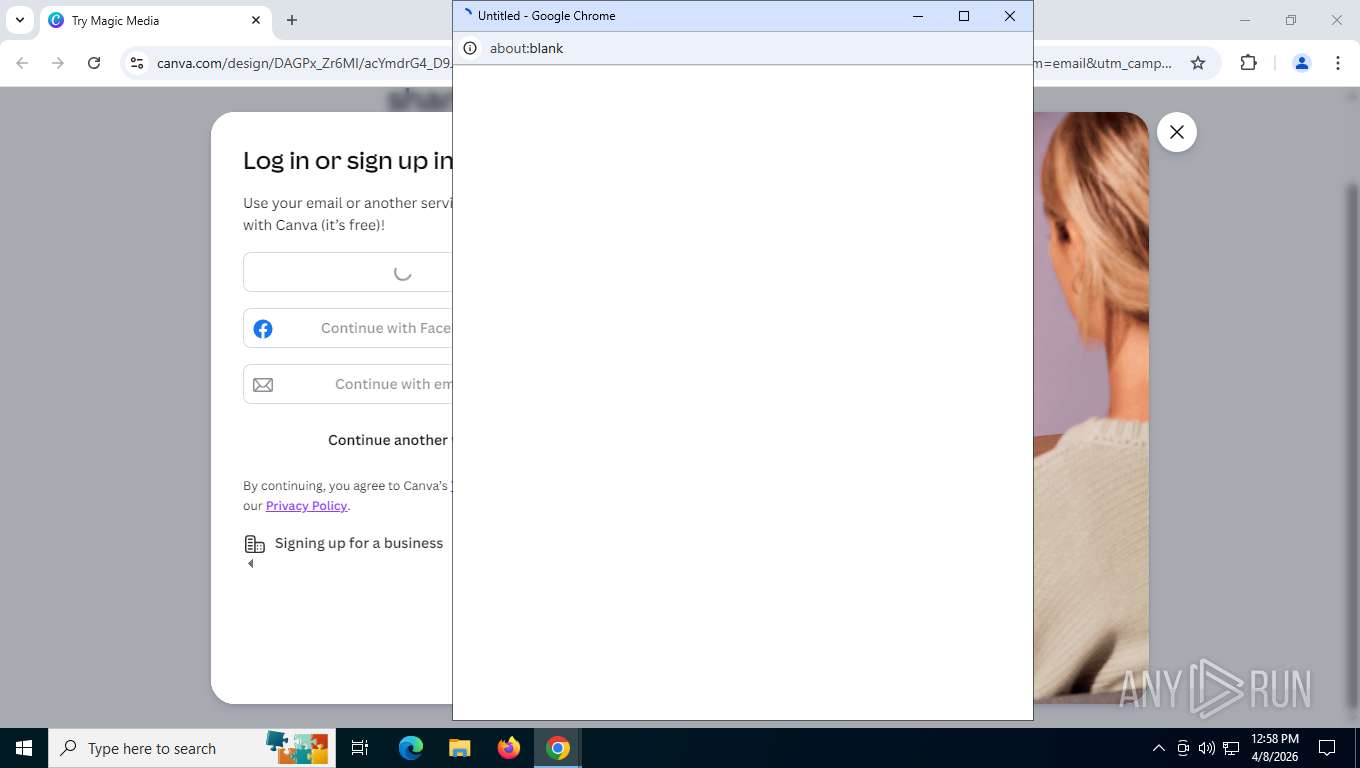Select the Try Magic Media tab
1360x768 pixels.
tap(155, 21)
